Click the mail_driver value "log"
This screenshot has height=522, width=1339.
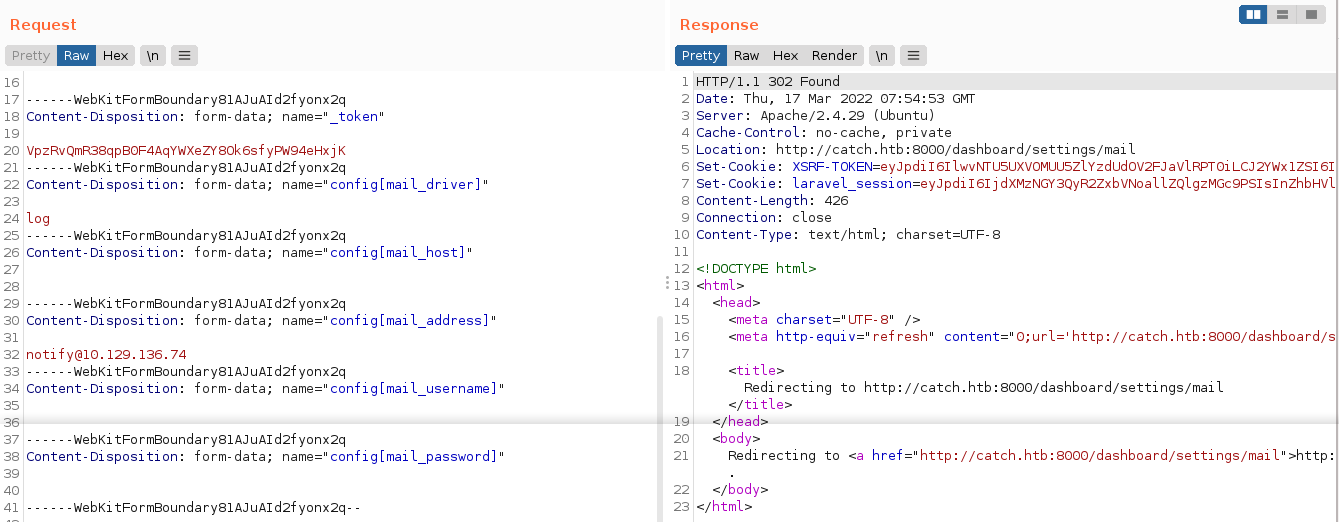click(38, 219)
